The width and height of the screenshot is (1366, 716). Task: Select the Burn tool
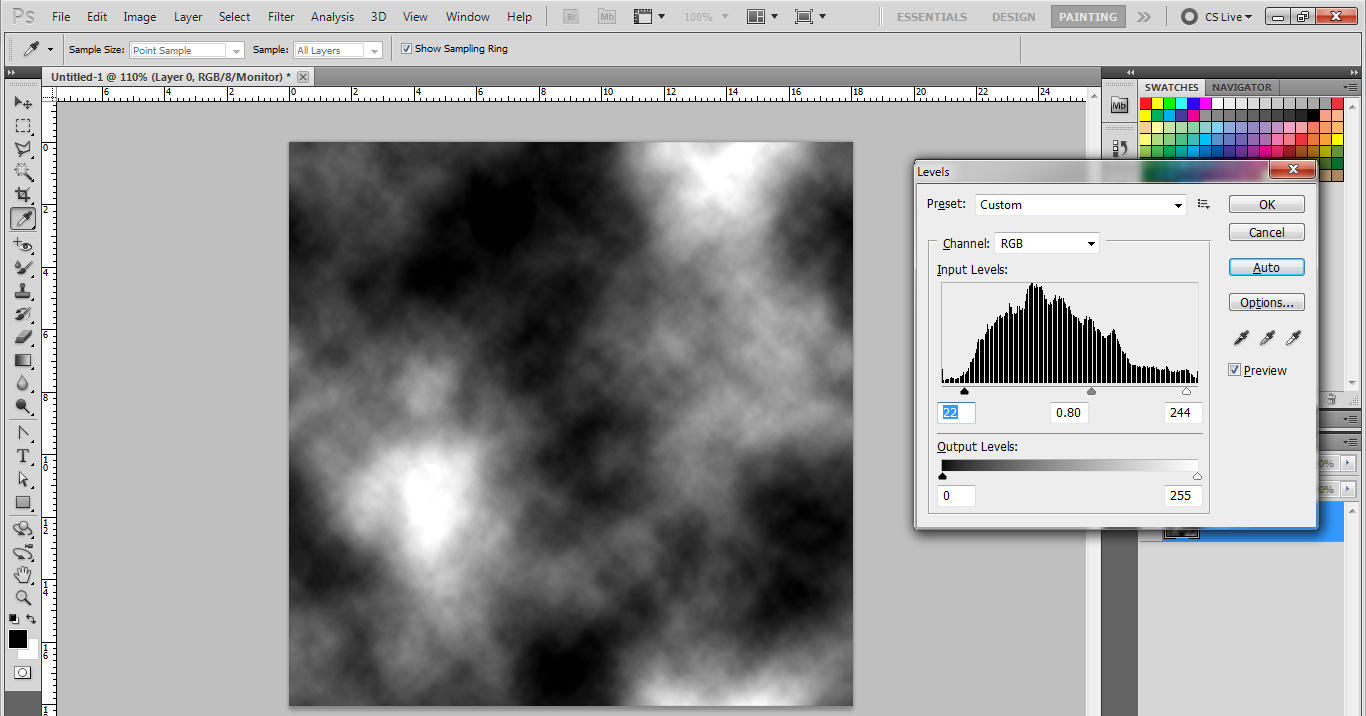pyautogui.click(x=22, y=406)
